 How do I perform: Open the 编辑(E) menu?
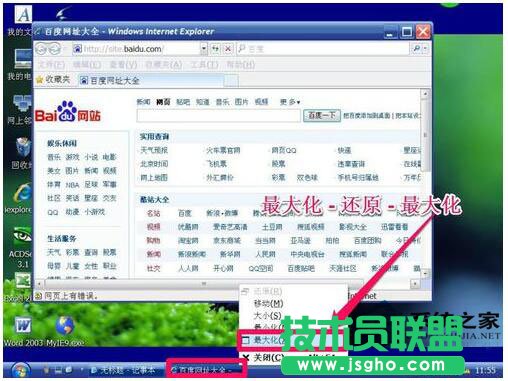pyautogui.click(x=87, y=65)
